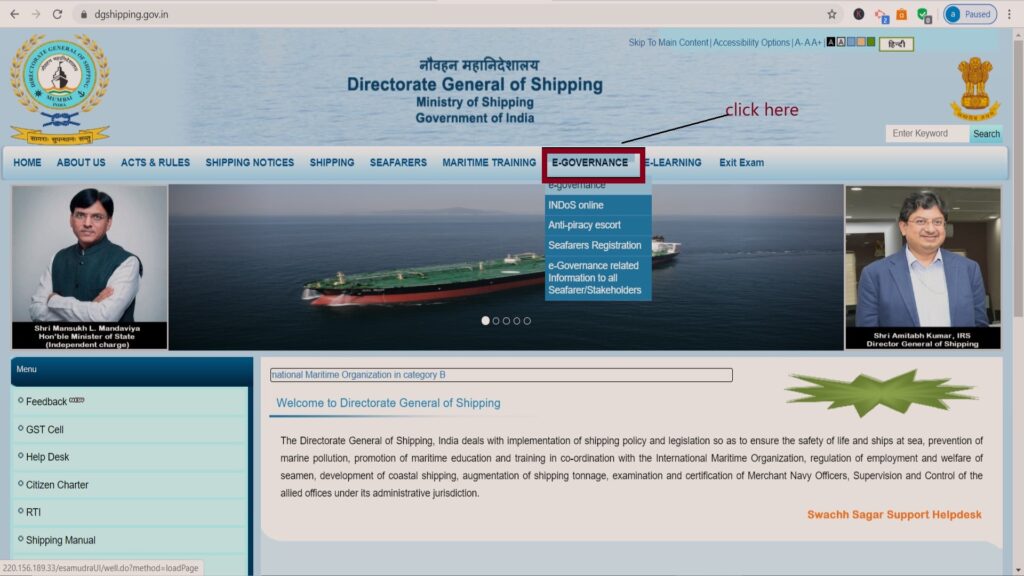This screenshot has height=576, width=1024.
Task: Go back using the browser back arrow
Action: point(14,14)
